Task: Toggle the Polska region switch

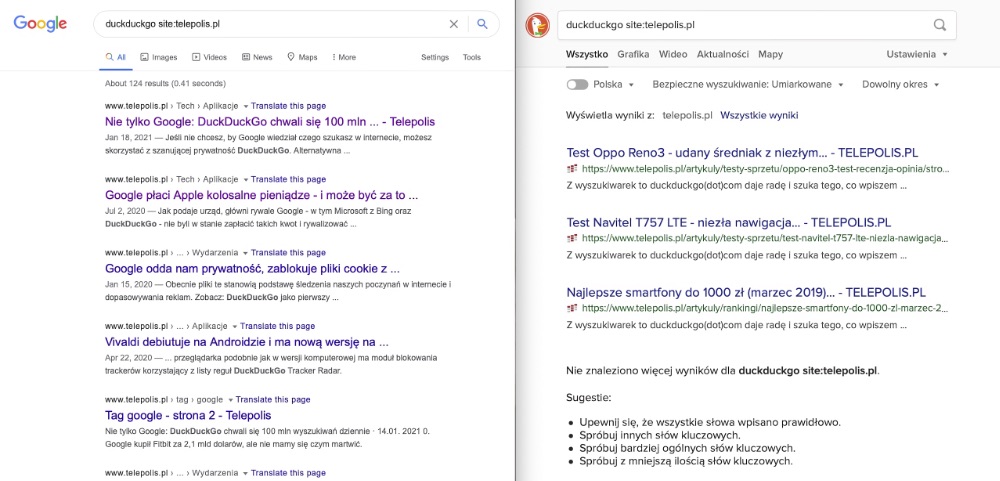Action: (577, 85)
